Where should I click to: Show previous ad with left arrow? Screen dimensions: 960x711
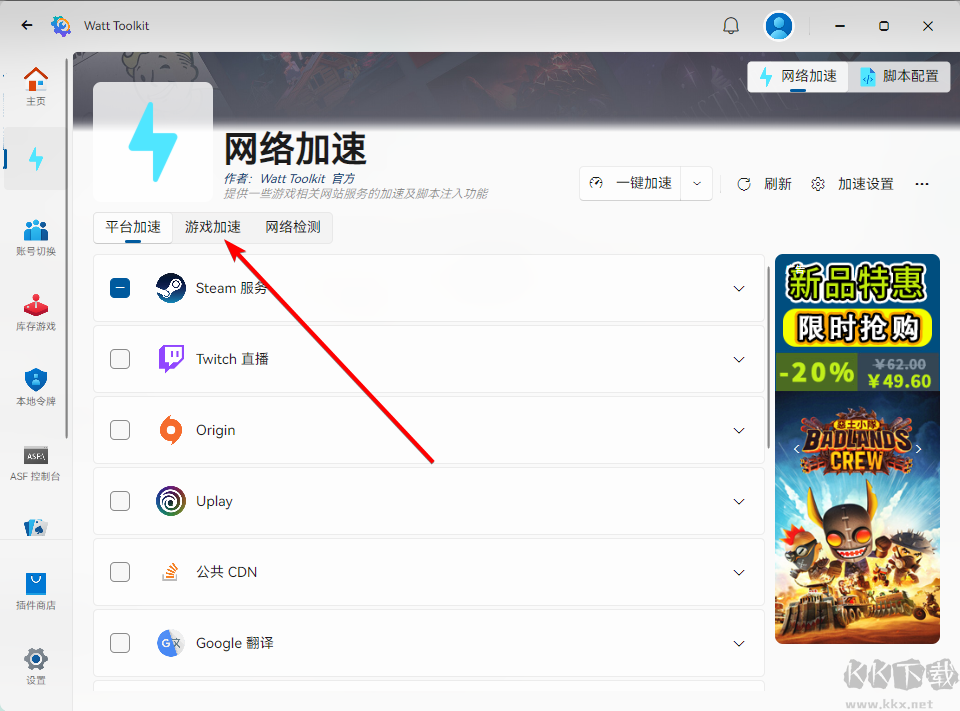796,449
